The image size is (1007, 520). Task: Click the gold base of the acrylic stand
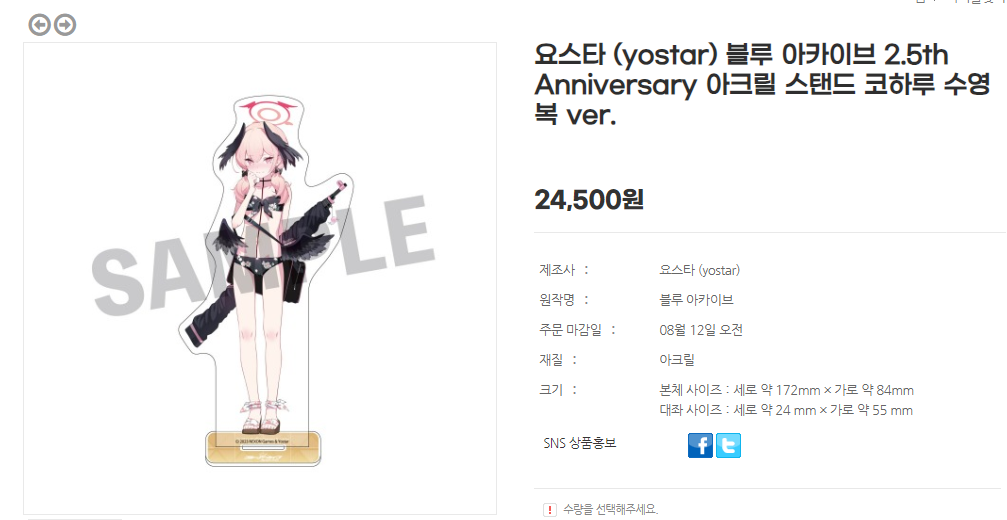[x=263, y=449]
